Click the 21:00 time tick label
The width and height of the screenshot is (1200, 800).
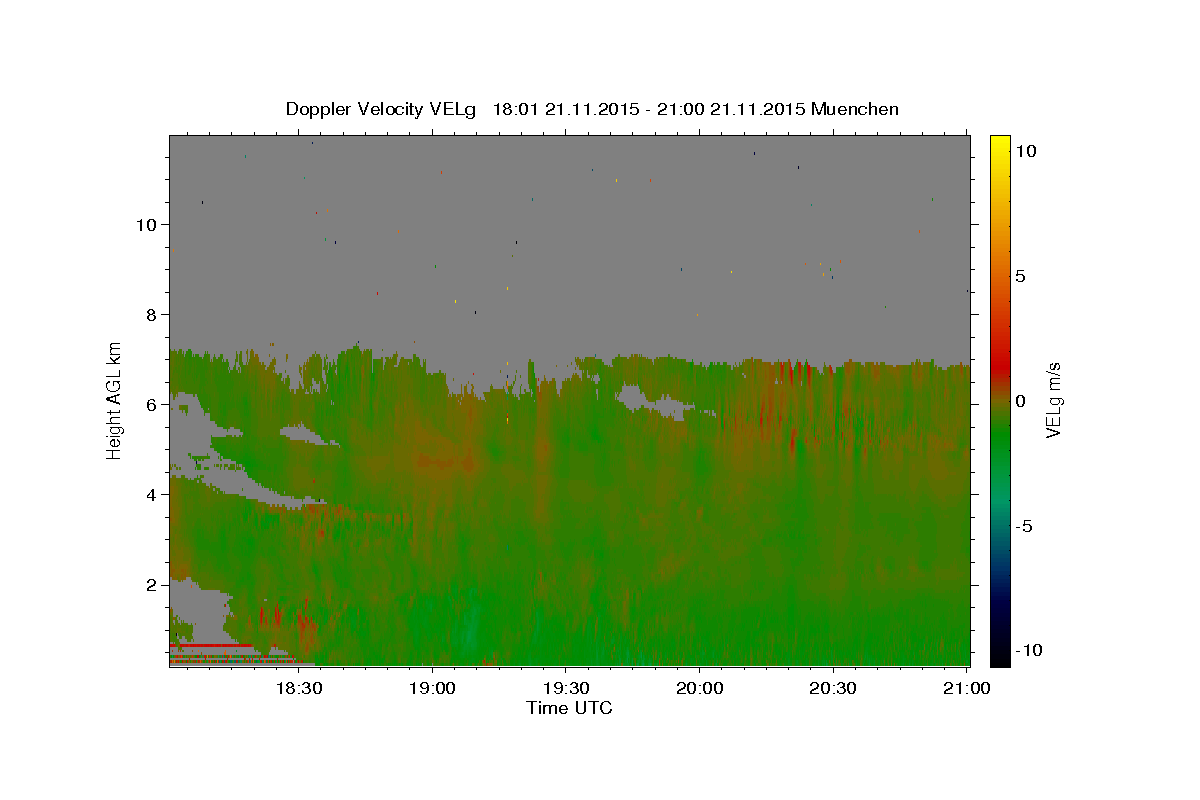[x=966, y=689]
